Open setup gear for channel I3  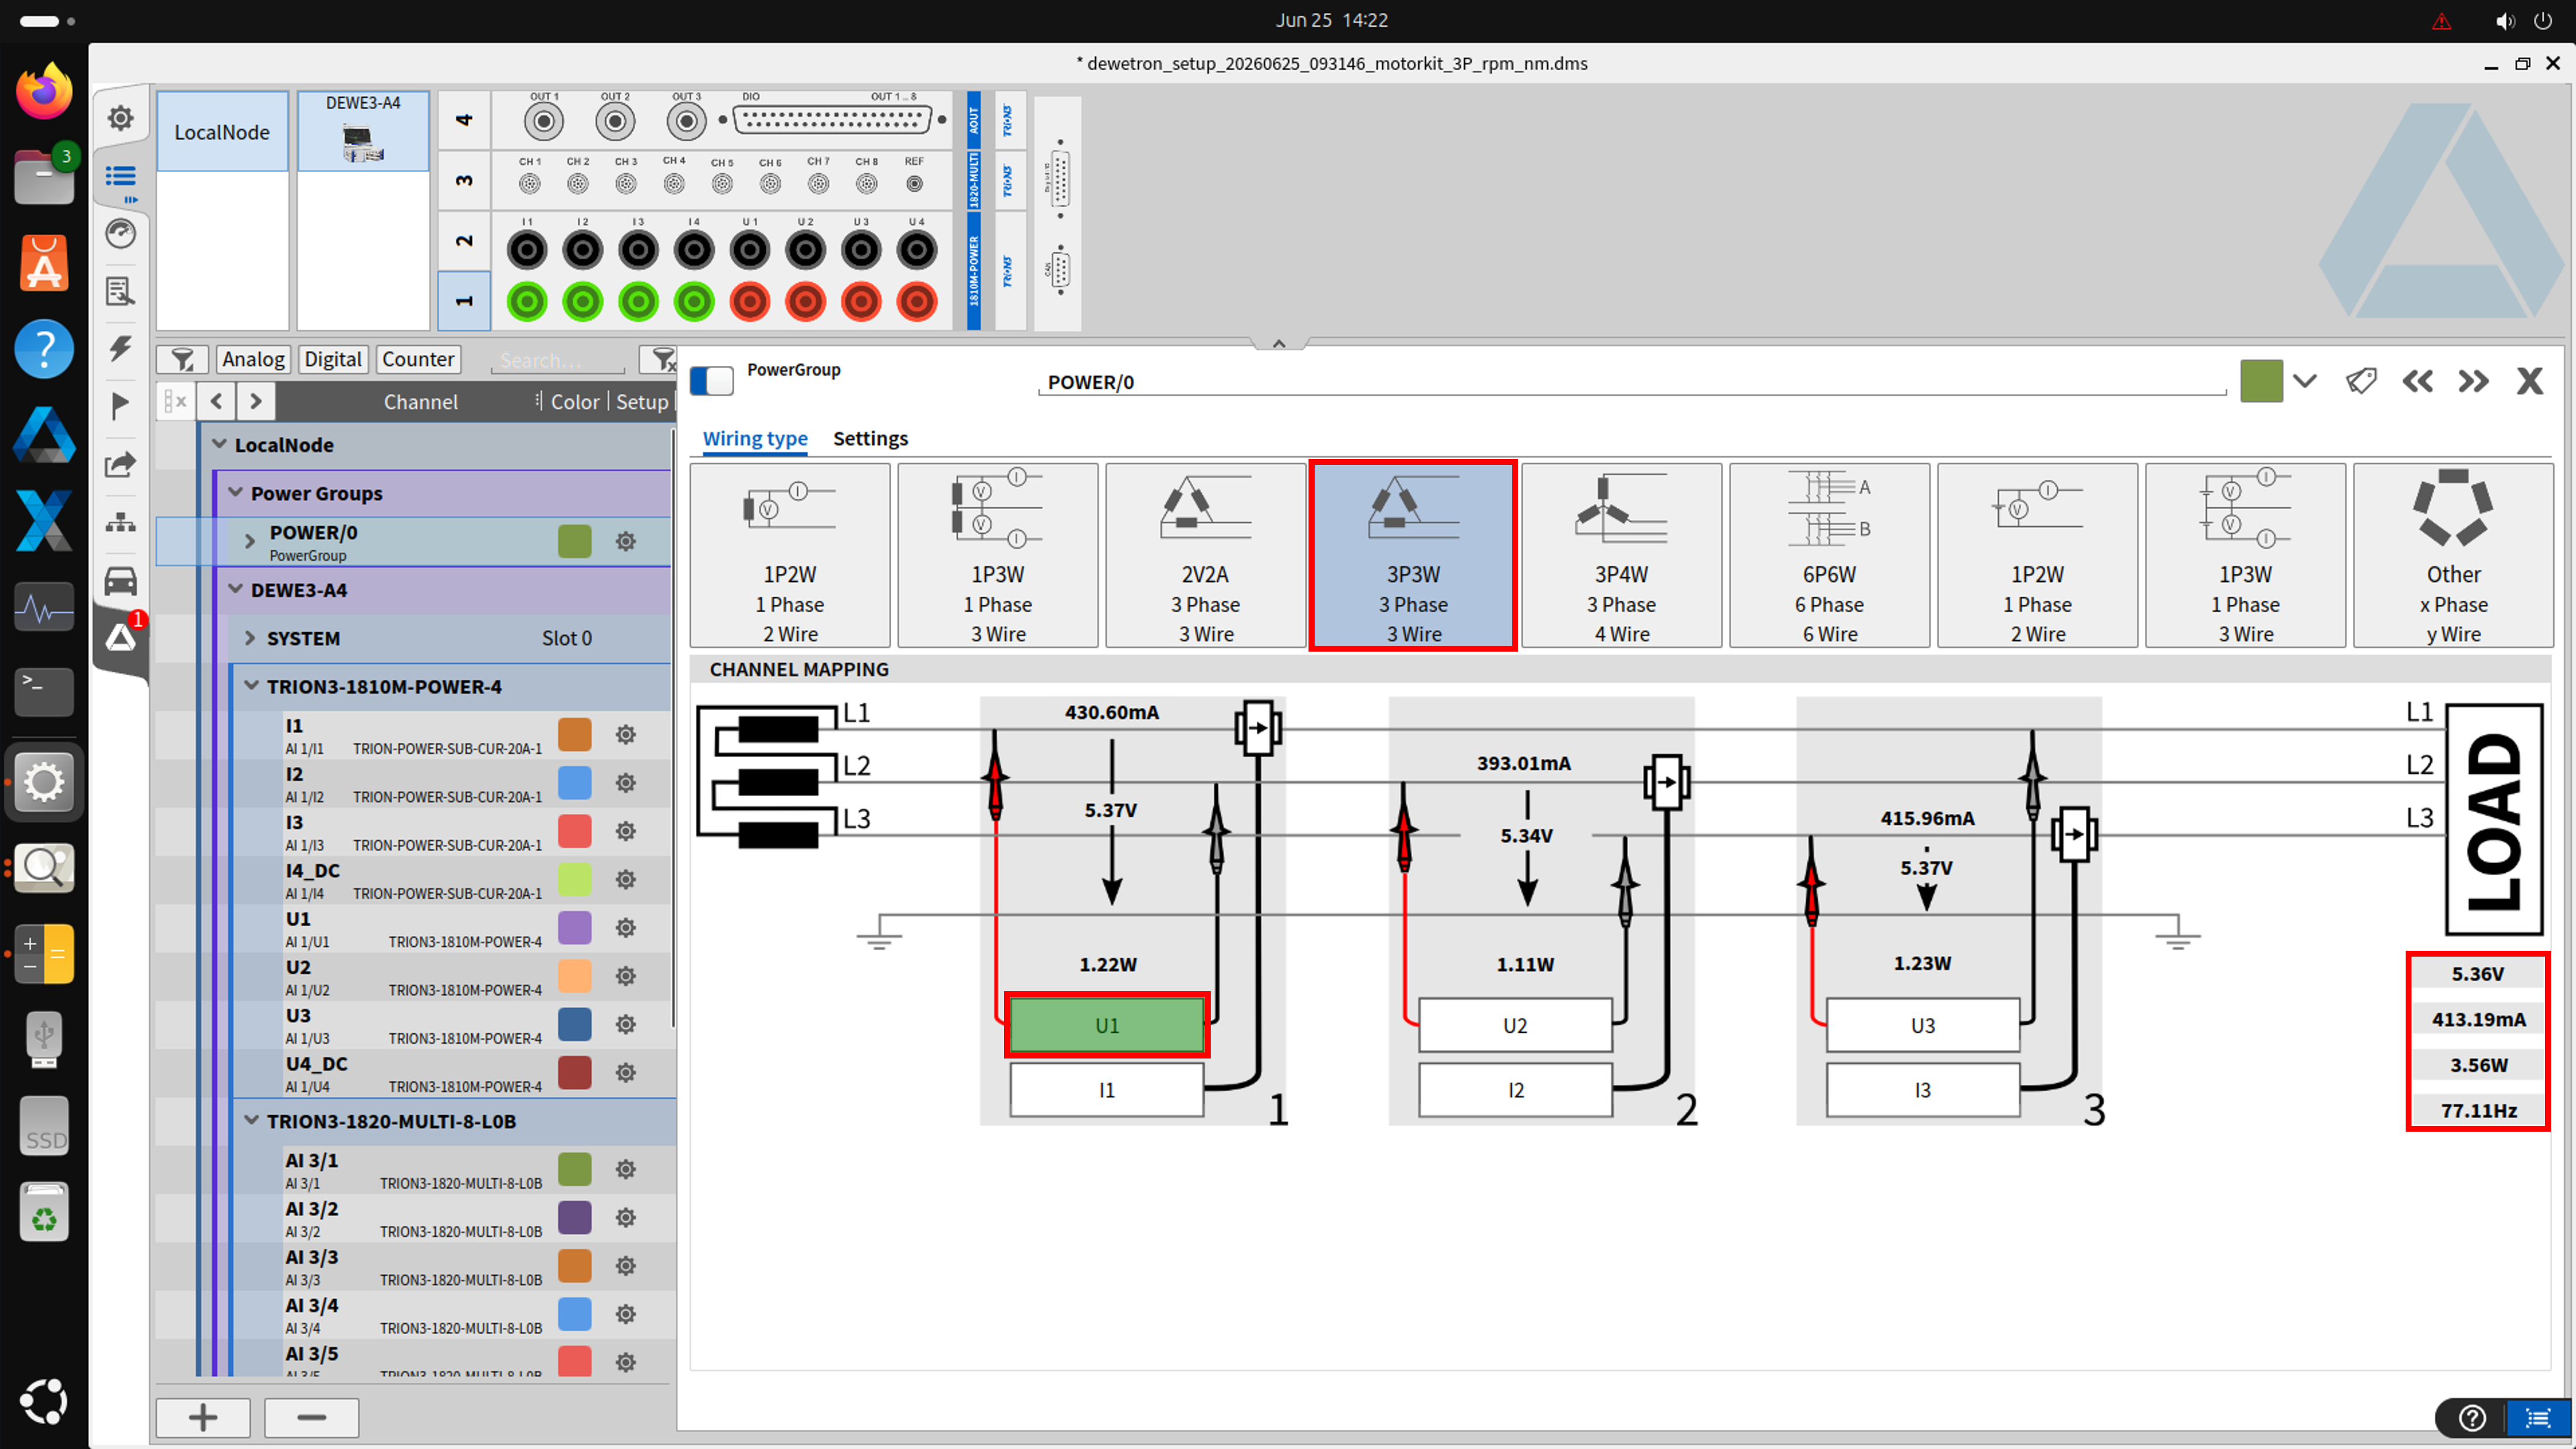[626, 831]
